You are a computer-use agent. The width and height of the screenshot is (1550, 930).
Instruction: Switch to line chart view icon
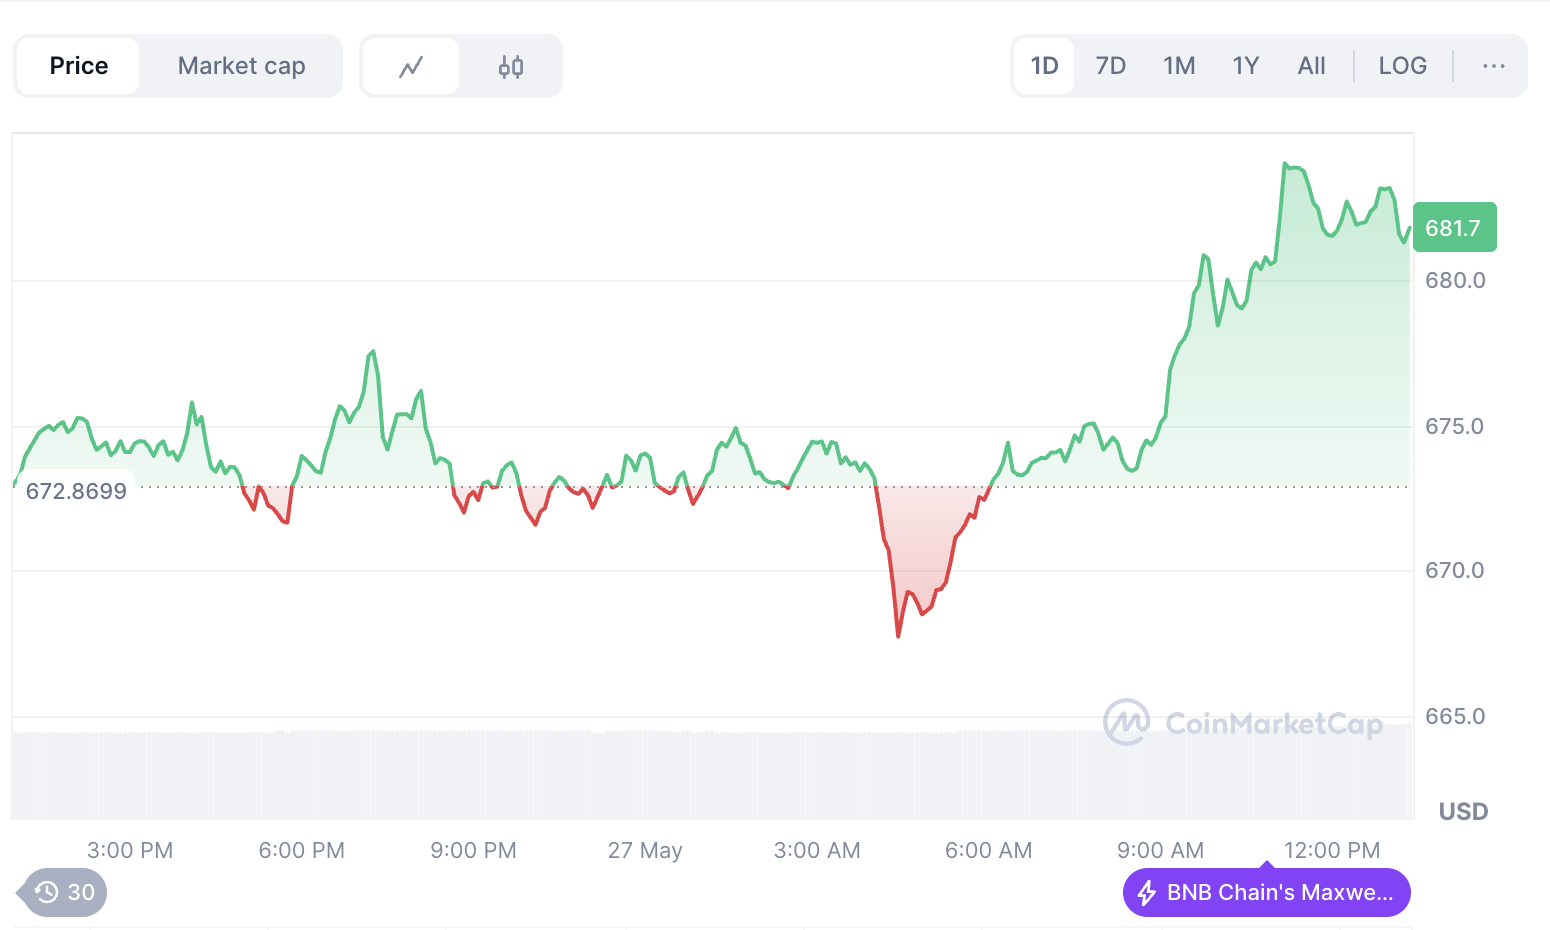pyautogui.click(x=411, y=67)
